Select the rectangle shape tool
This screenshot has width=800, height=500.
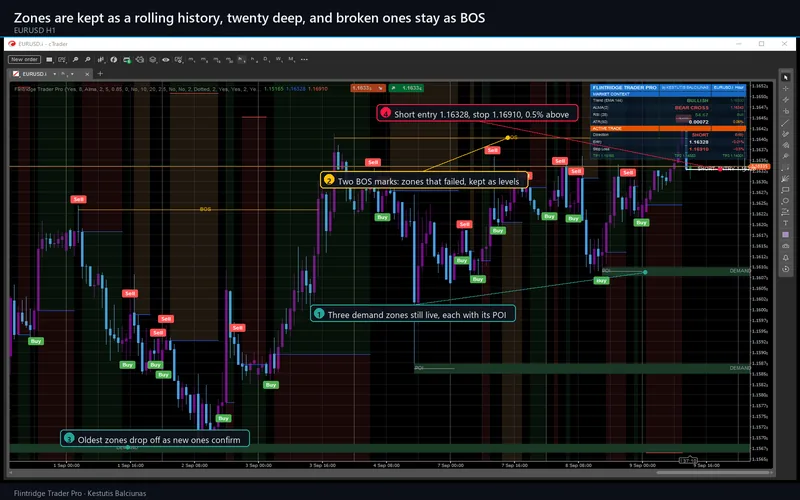pos(786,190)
